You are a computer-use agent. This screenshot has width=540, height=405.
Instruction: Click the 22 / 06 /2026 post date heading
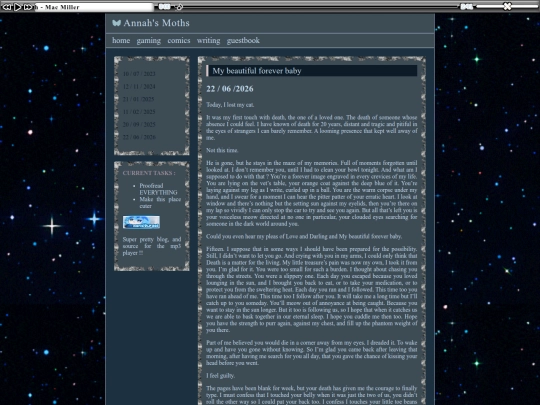tap(230, 89)
